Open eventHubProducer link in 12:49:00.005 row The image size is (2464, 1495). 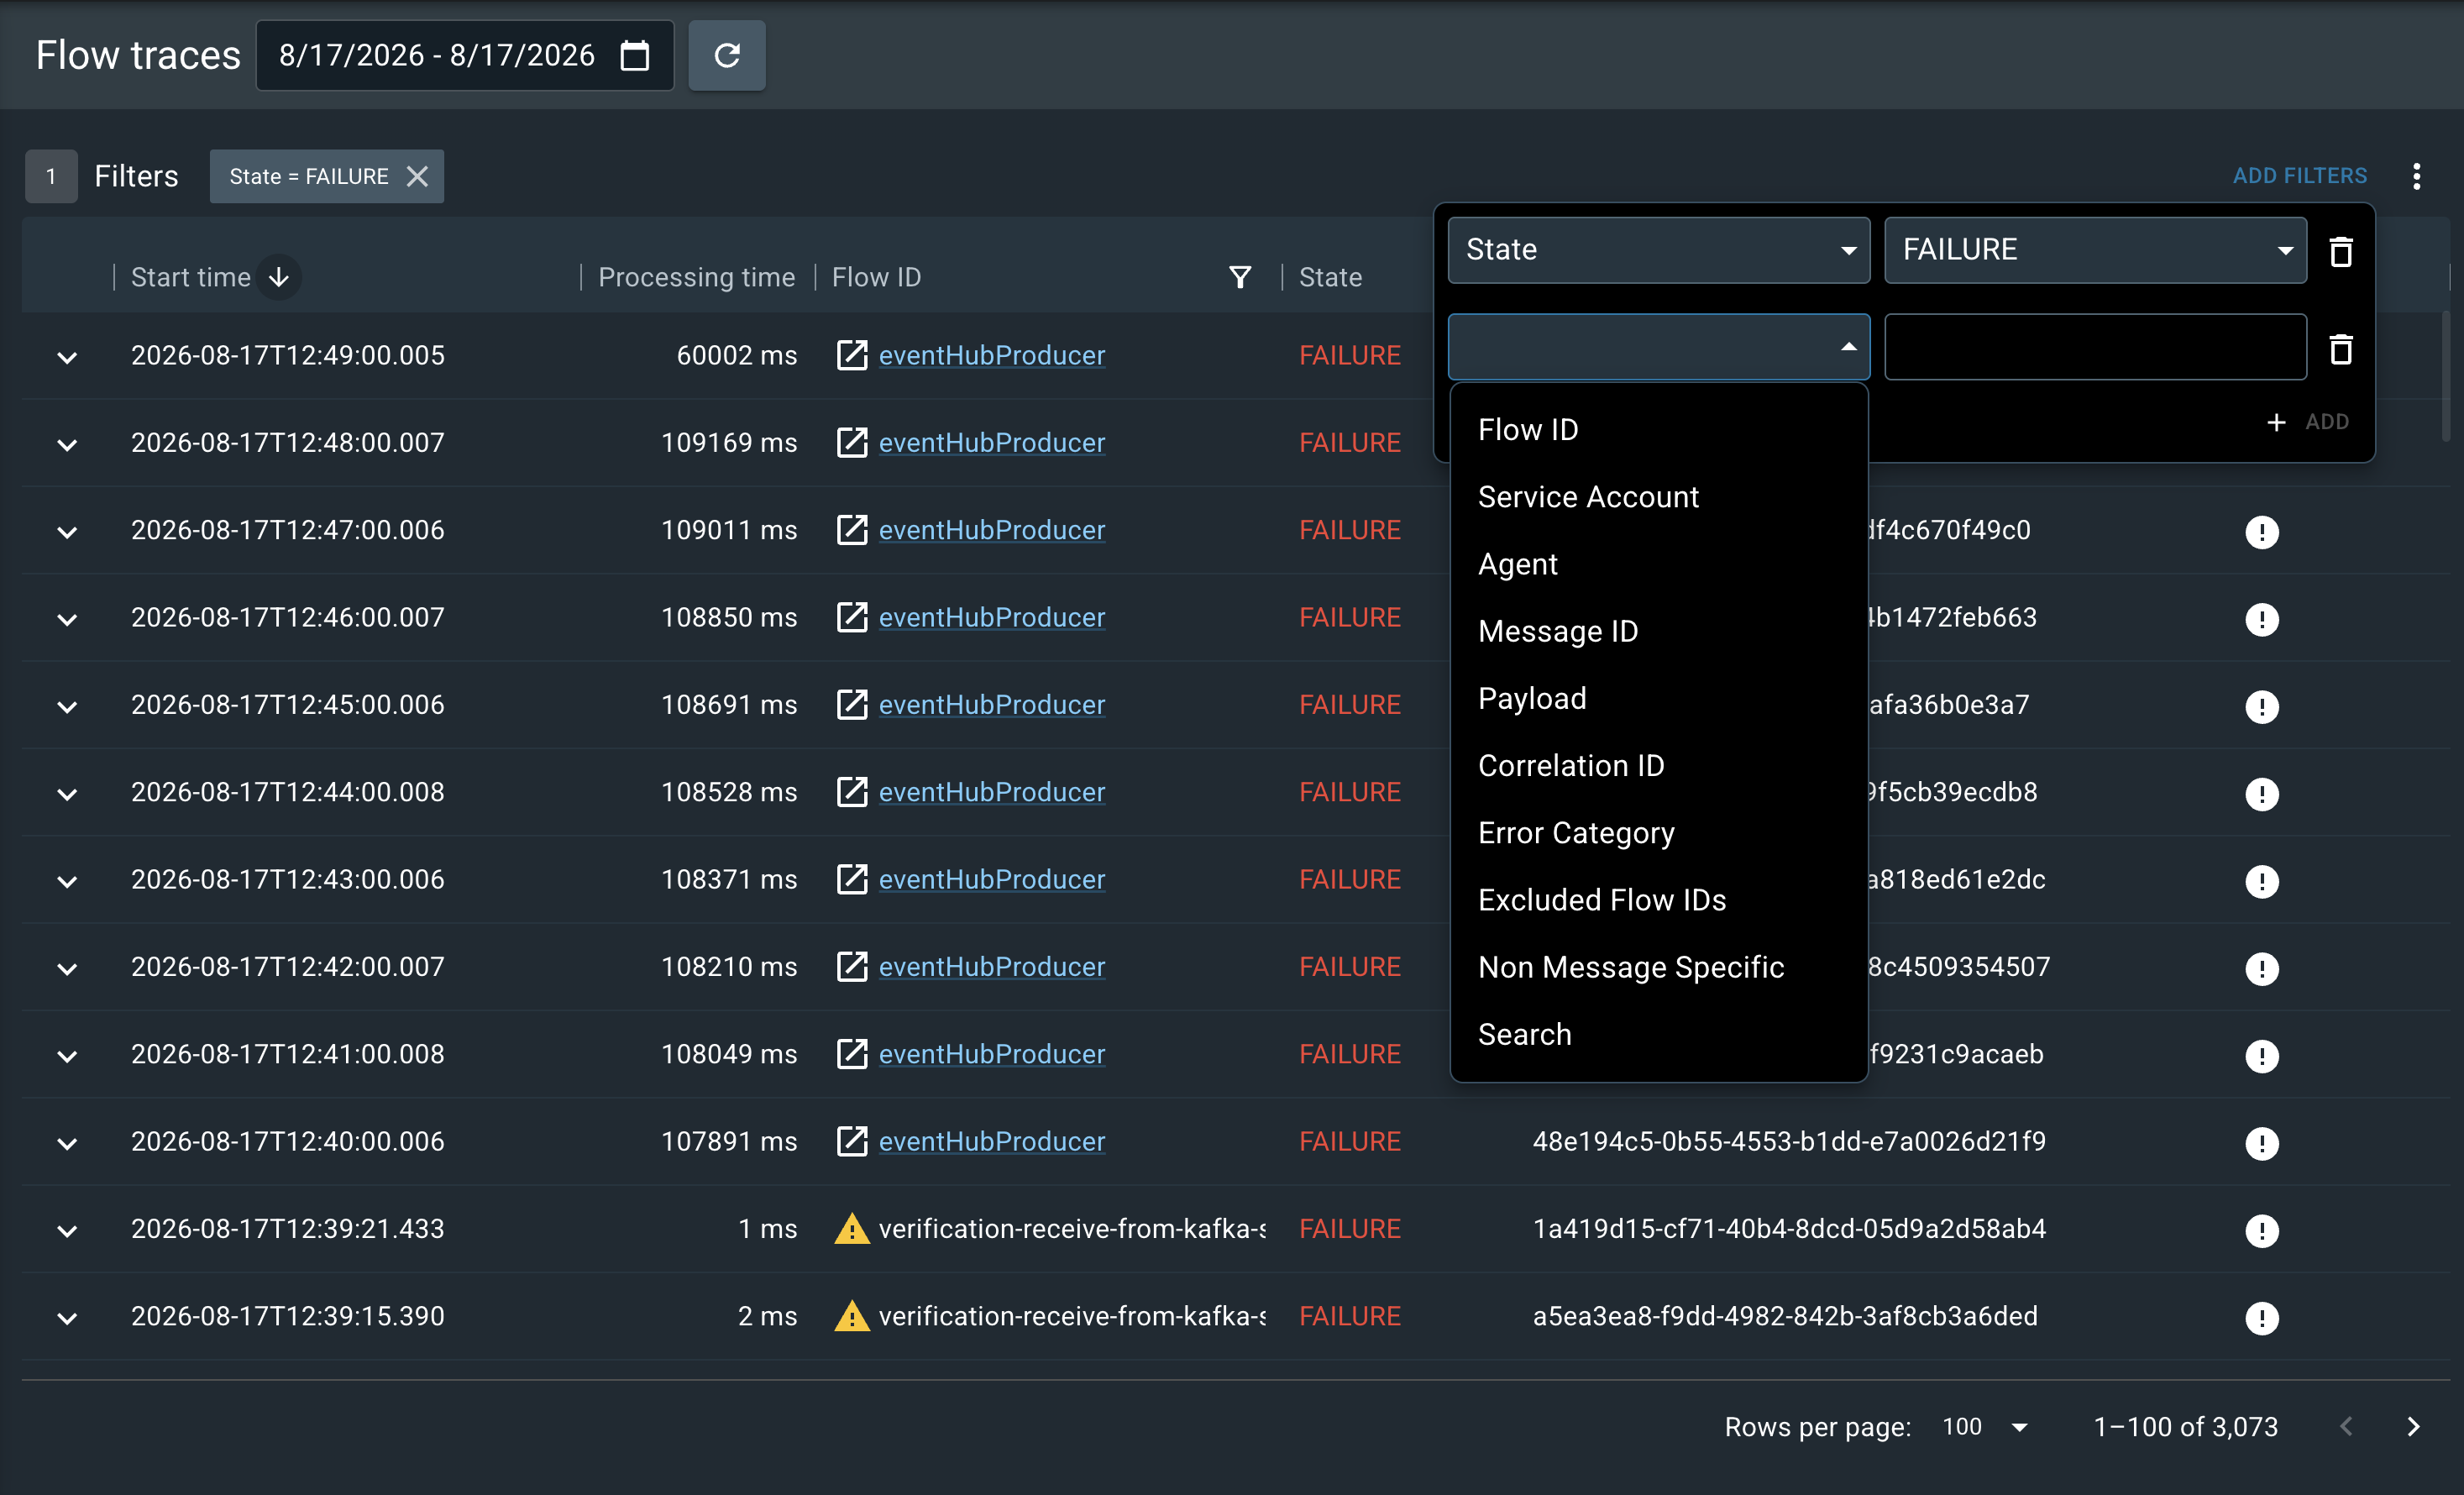[992, 355]
